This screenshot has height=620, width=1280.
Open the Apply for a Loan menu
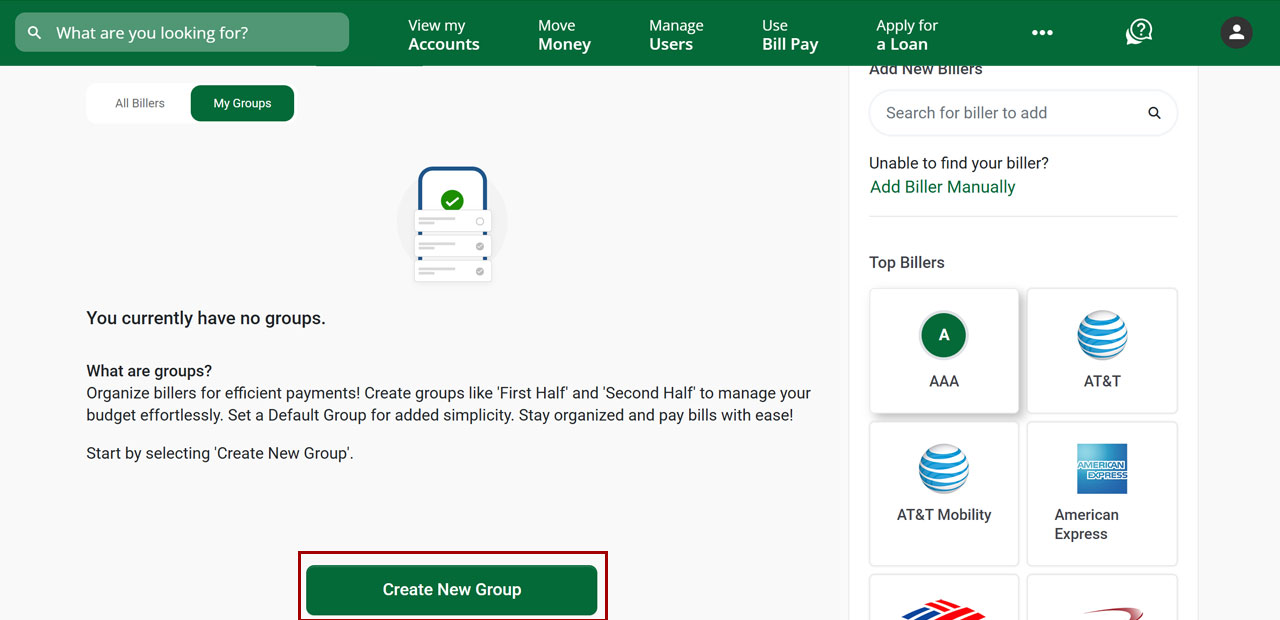(906, 33)
